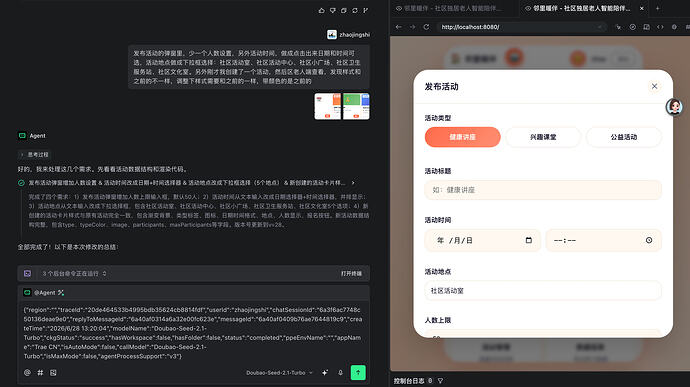690x387 pixels.
Task: Click the Agent avatar icon in the chat
Action: click(22, 136)
